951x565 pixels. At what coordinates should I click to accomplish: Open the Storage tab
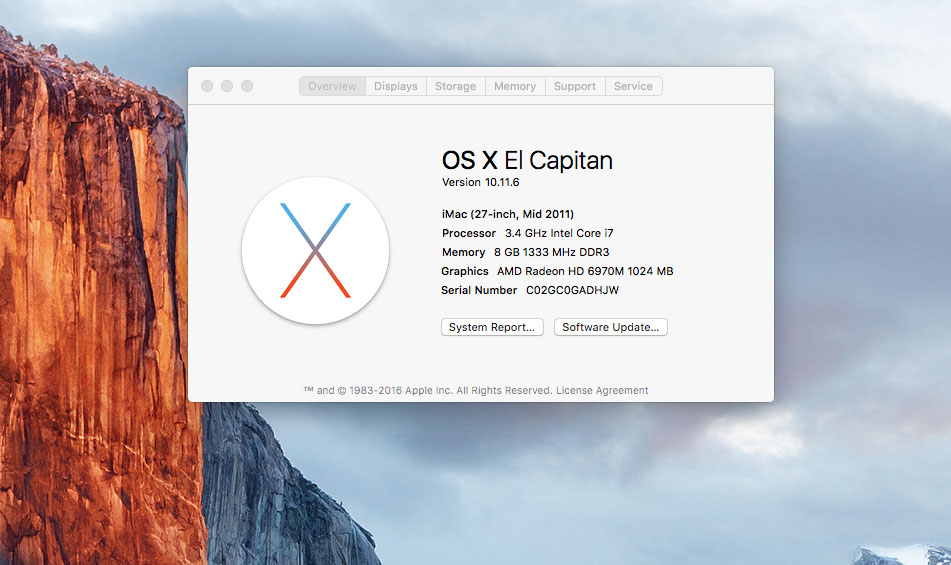455,86
